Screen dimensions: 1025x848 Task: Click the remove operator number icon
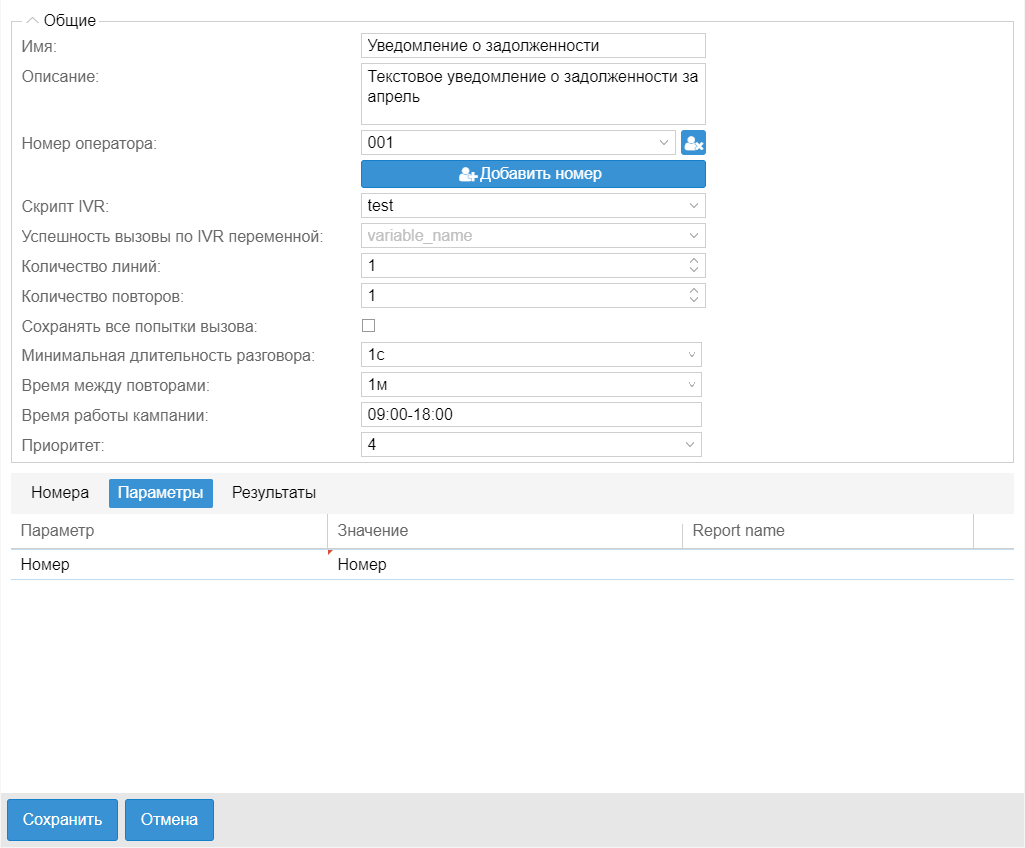[694, 143]
